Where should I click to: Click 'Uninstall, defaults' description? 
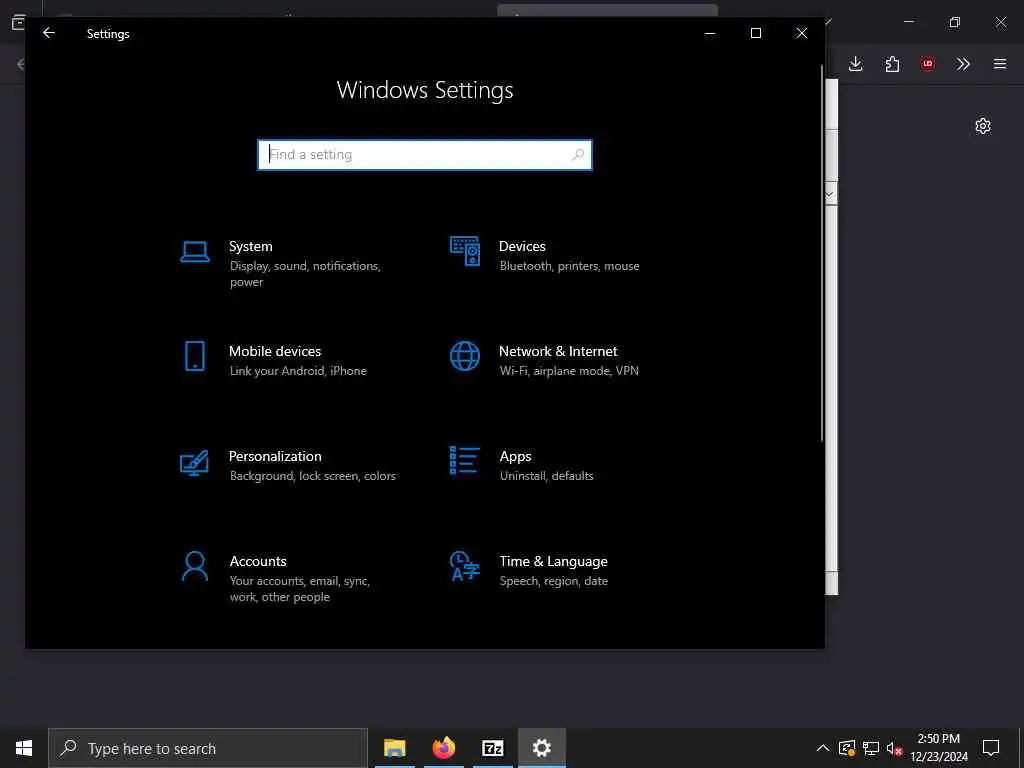pyautogui.click(x=547, y=476)
